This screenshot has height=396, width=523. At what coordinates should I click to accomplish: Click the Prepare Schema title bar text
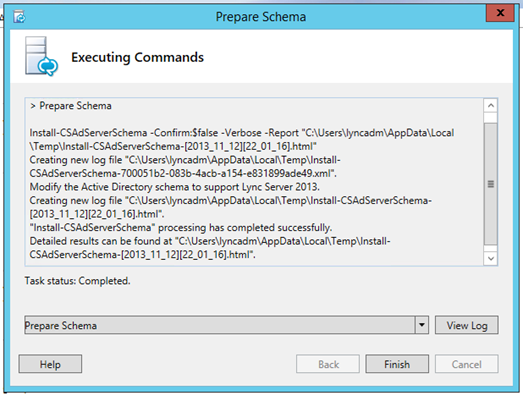click(261, 17)
